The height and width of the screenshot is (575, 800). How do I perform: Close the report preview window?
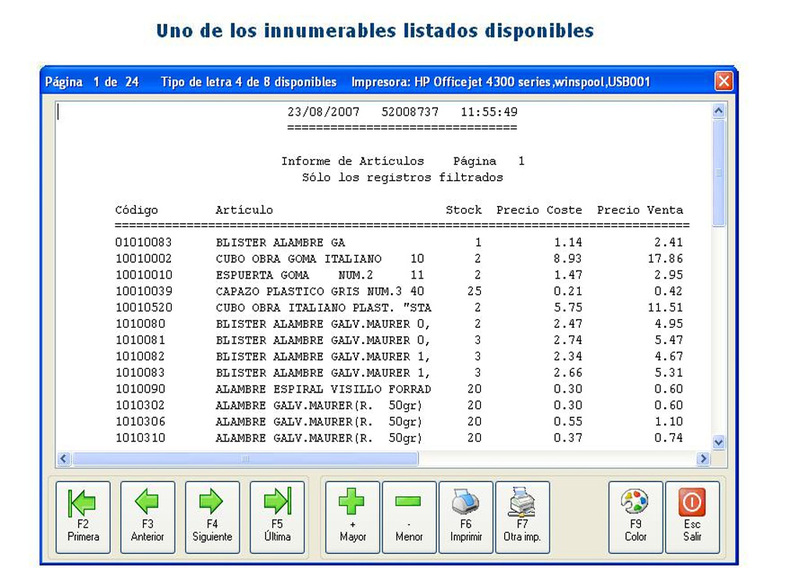coord(724,81)
